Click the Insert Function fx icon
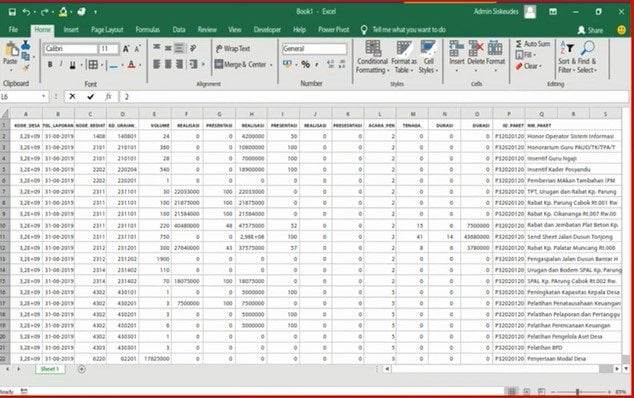 pos(108,97)
